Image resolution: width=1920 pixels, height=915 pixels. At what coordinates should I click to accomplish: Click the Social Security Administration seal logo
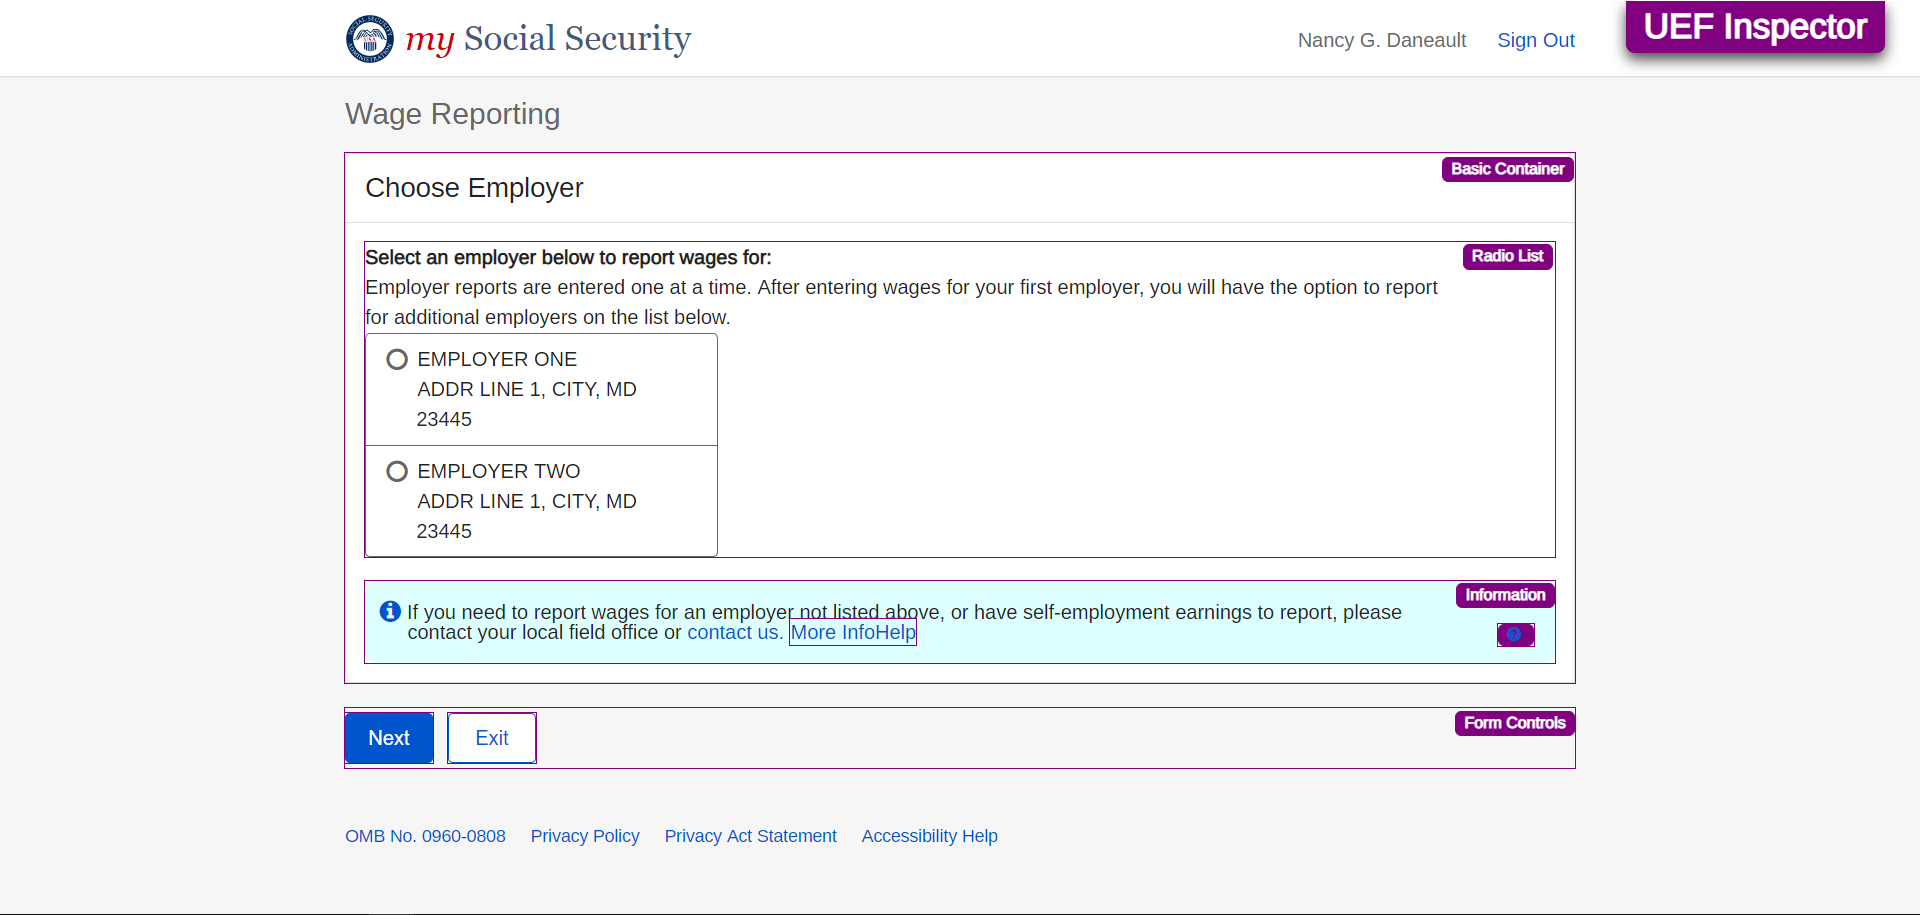pyautogui.click(x=369, y=39)
